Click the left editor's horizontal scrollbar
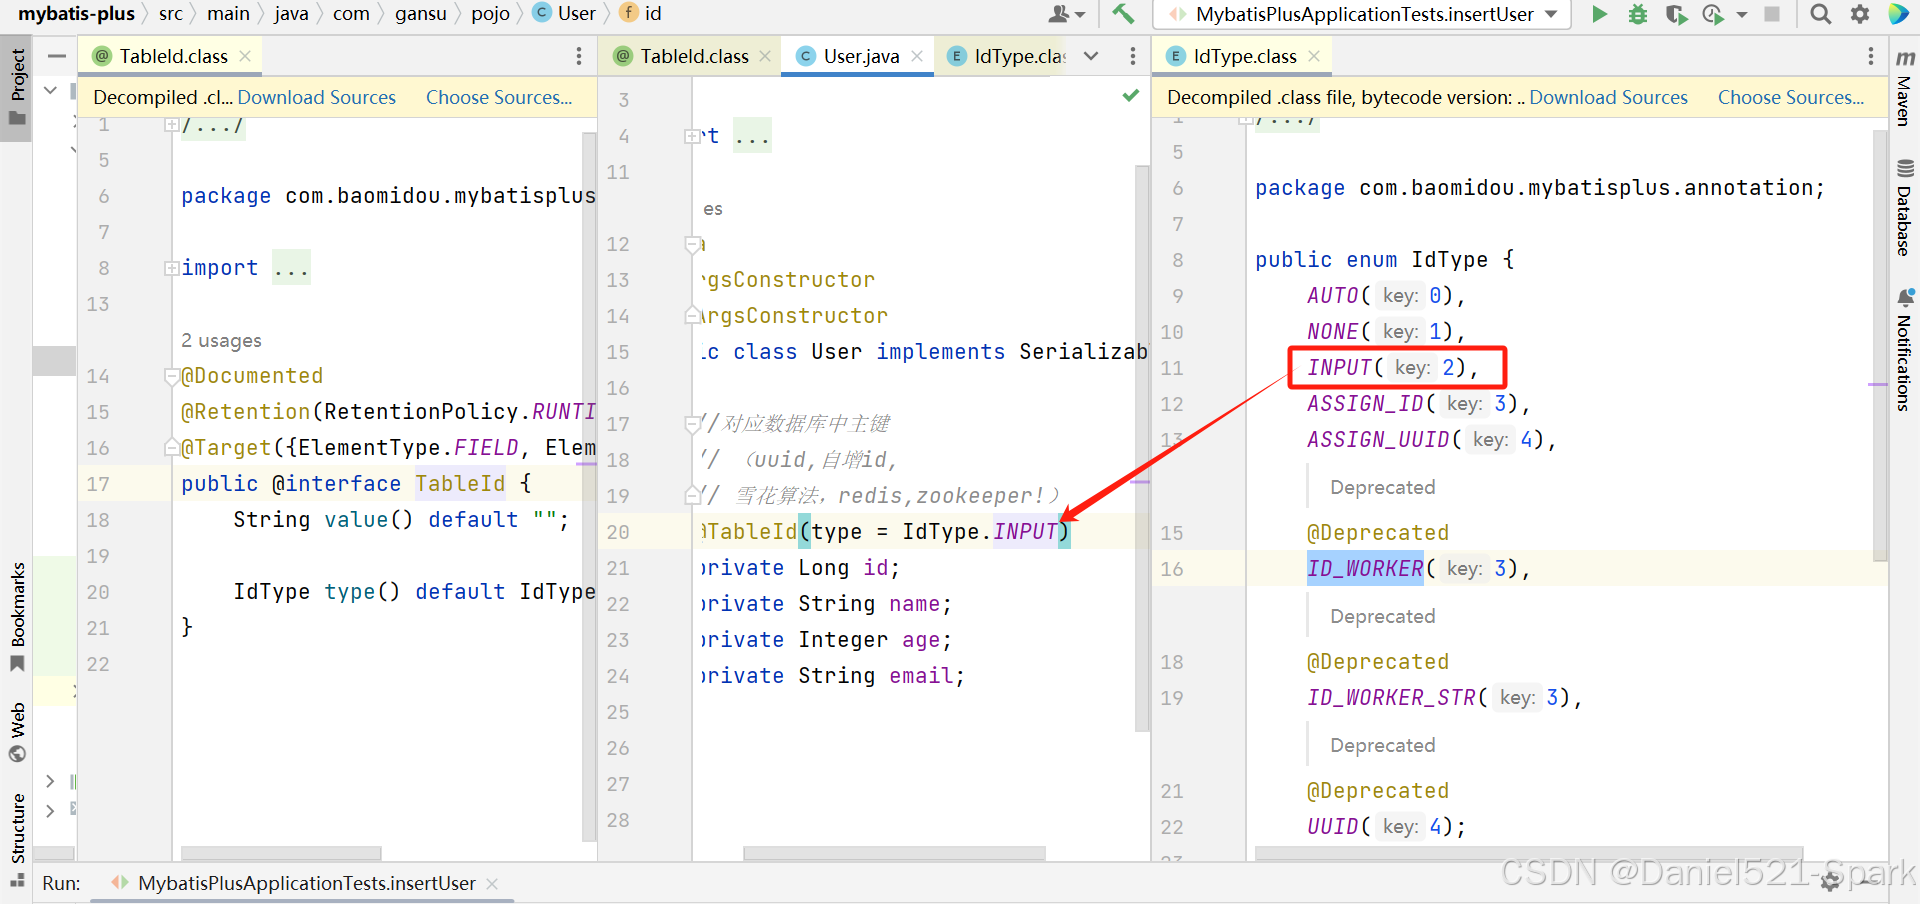This screenshot has height=904, width=1920. 280,853
